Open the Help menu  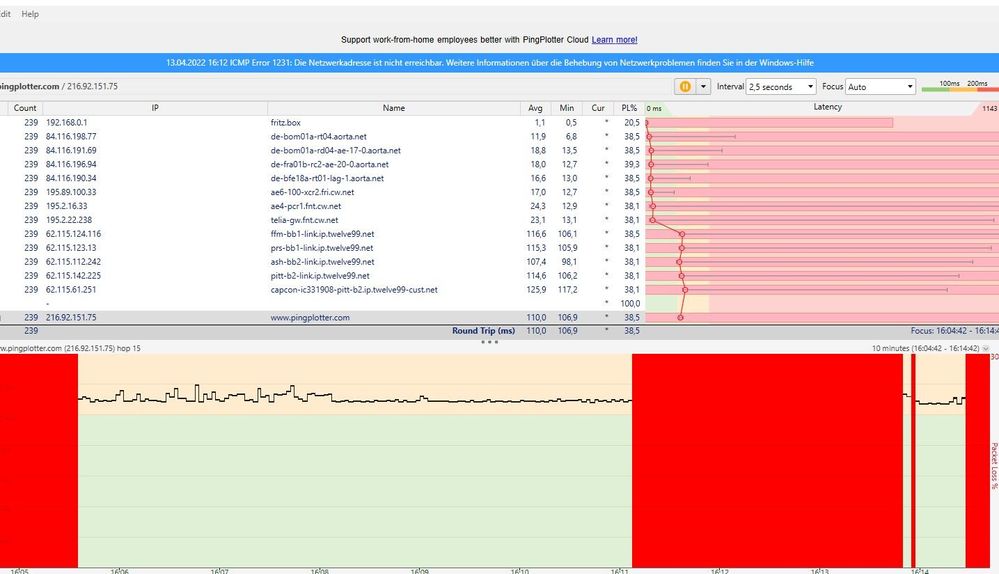pos(30,13)
